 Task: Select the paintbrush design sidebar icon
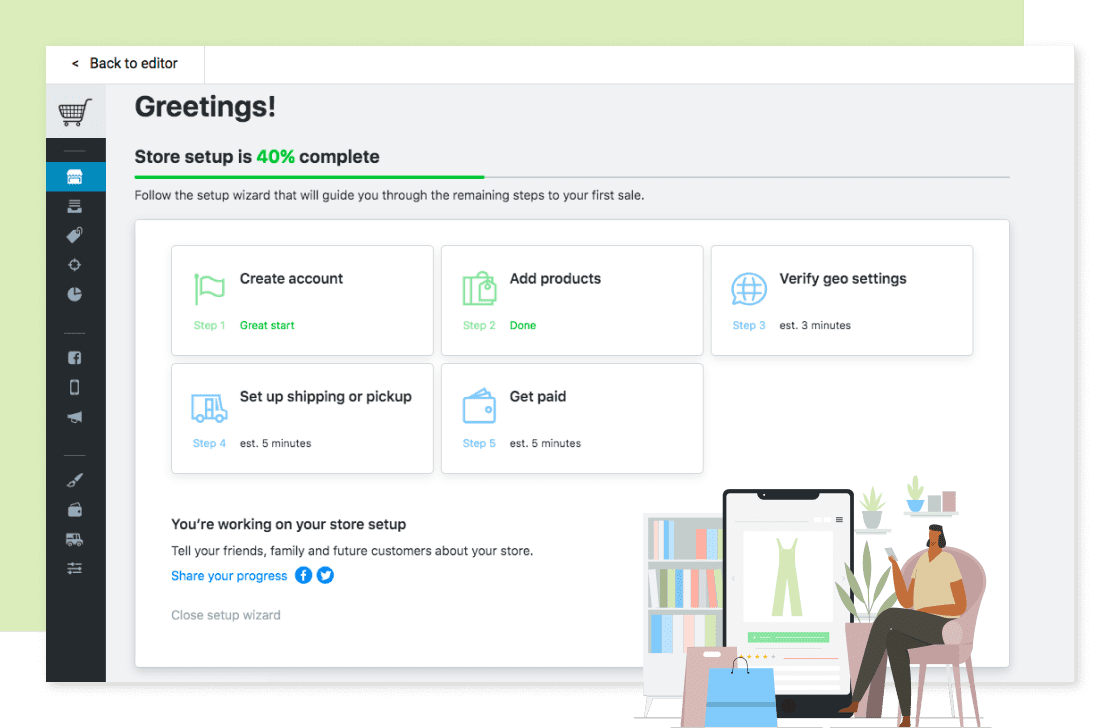[x=75, y=480]
